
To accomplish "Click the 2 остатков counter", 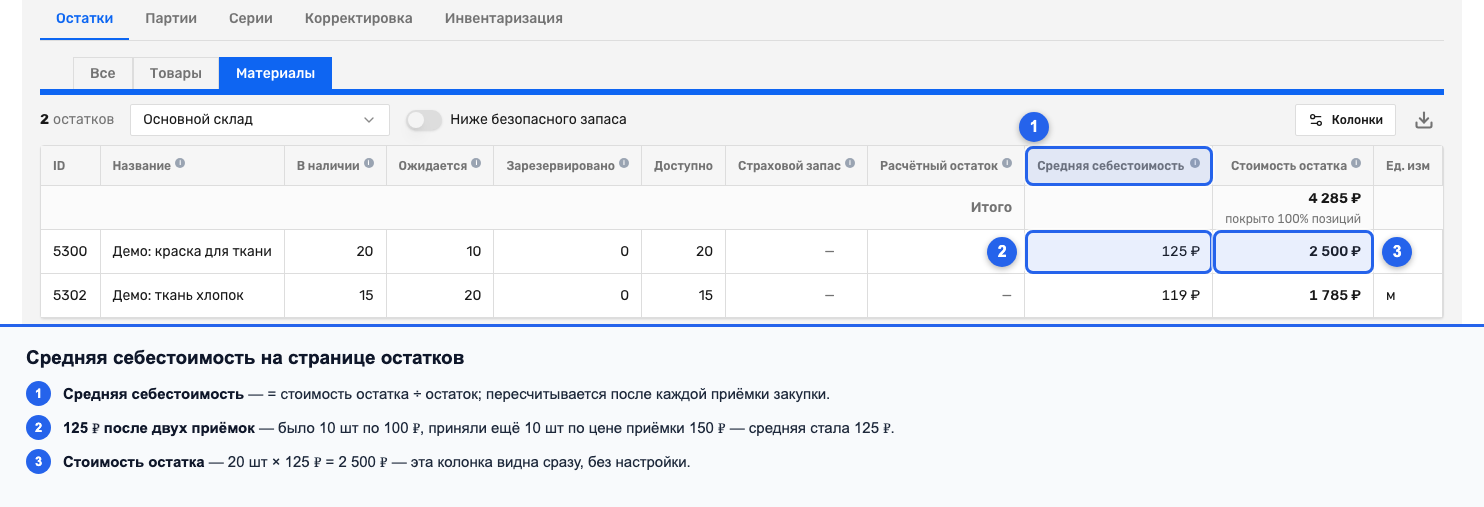I will (77, 120).
